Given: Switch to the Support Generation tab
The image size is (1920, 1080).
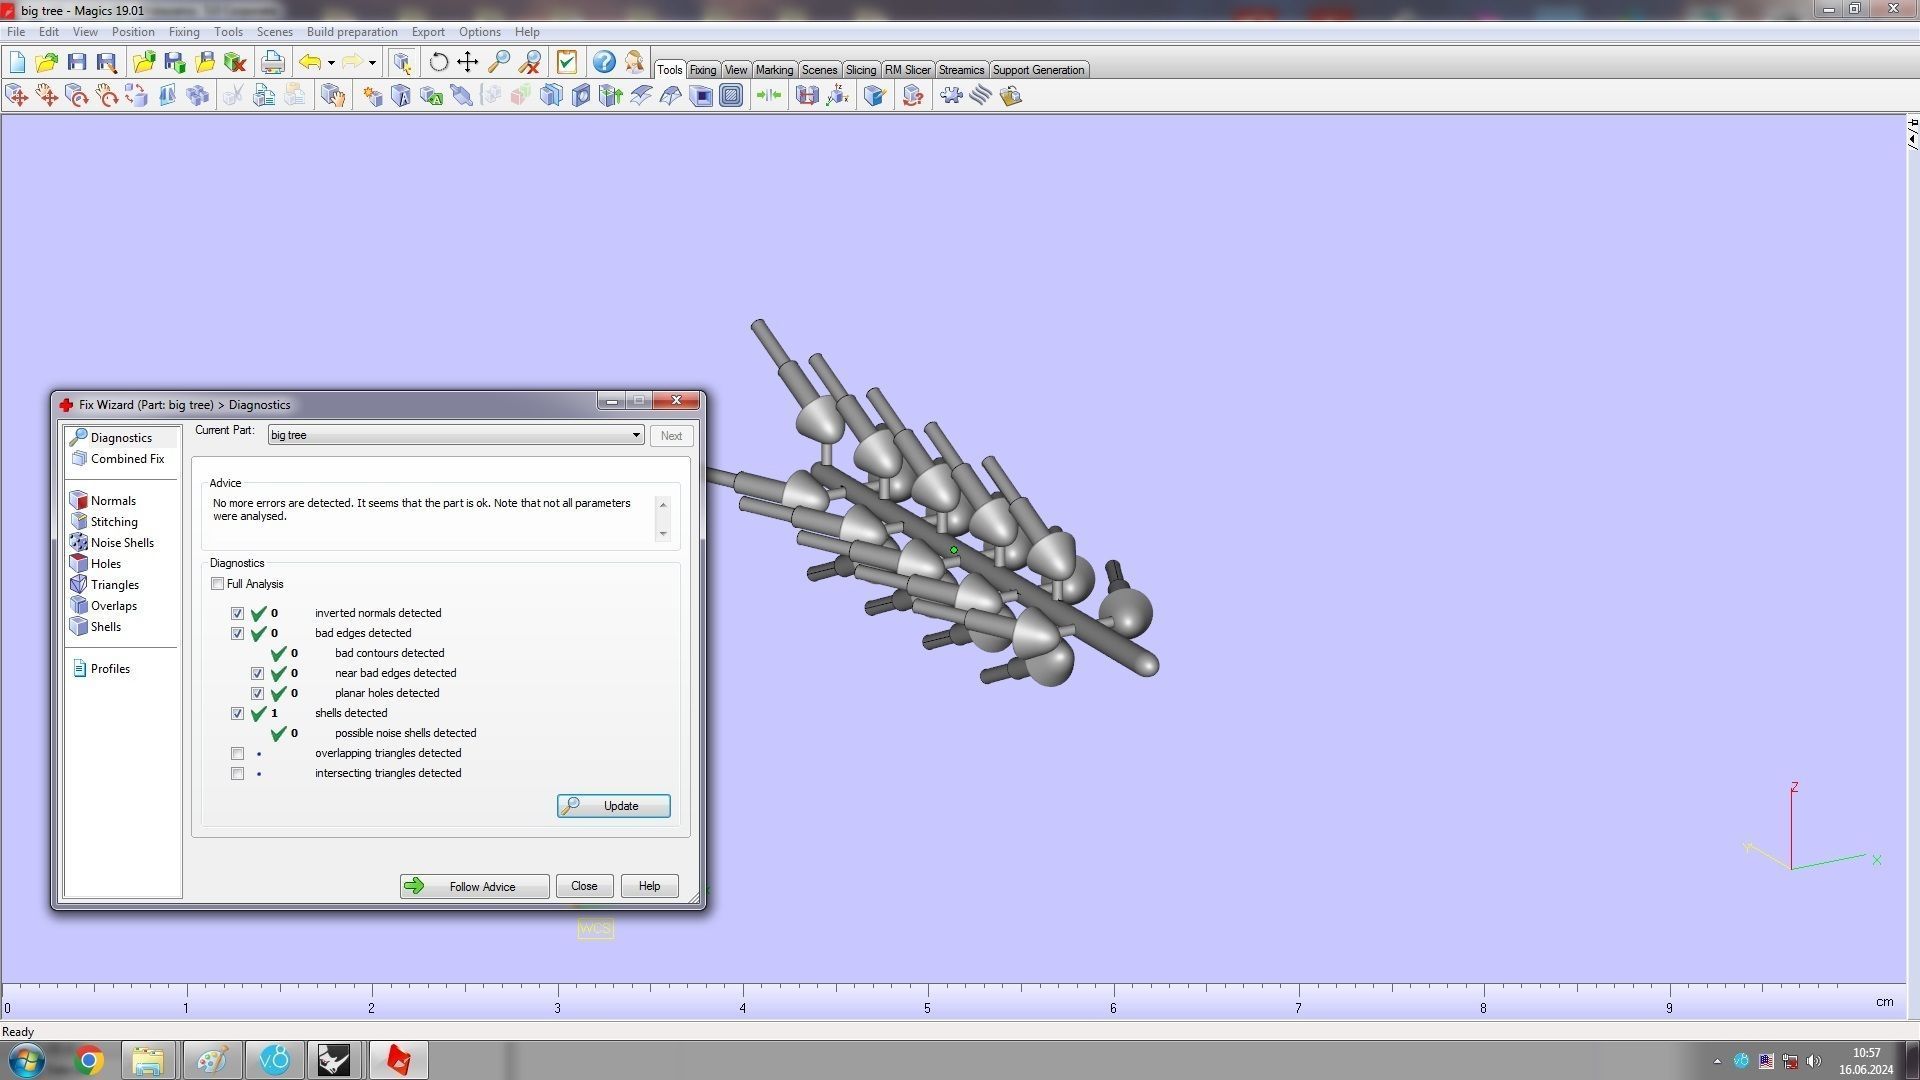Looking at the screenshot, I should tap(1037, 70).
